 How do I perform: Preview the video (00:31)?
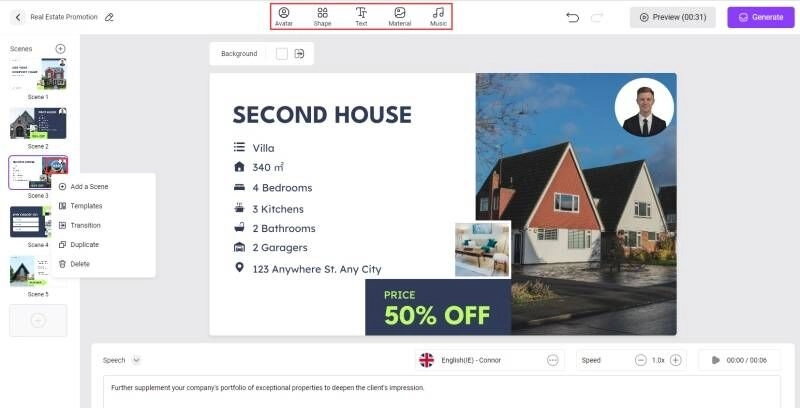(x=672, y=17)
